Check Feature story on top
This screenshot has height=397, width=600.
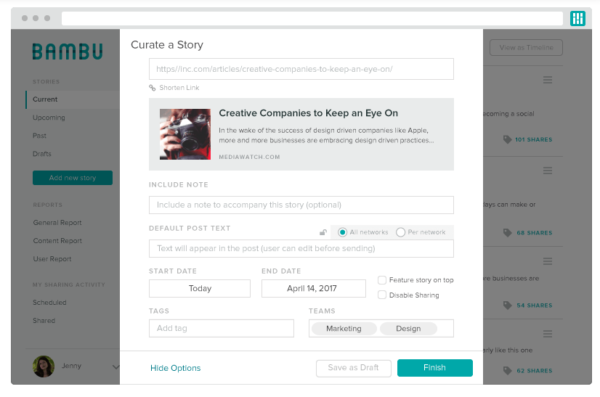382,280
